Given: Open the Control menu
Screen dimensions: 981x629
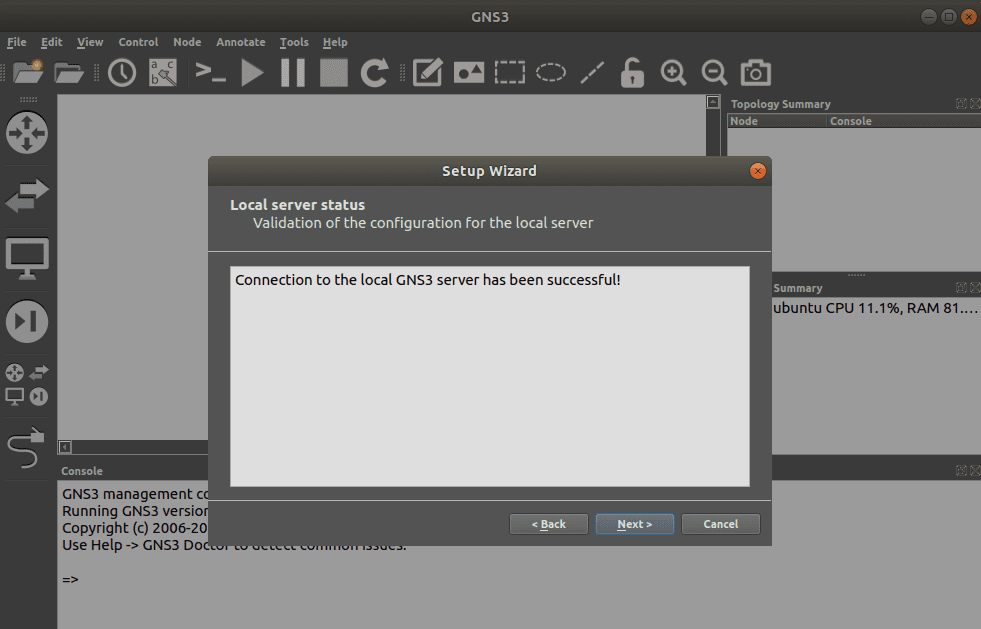Looking at the screenshot, I should tap(138, 42).
